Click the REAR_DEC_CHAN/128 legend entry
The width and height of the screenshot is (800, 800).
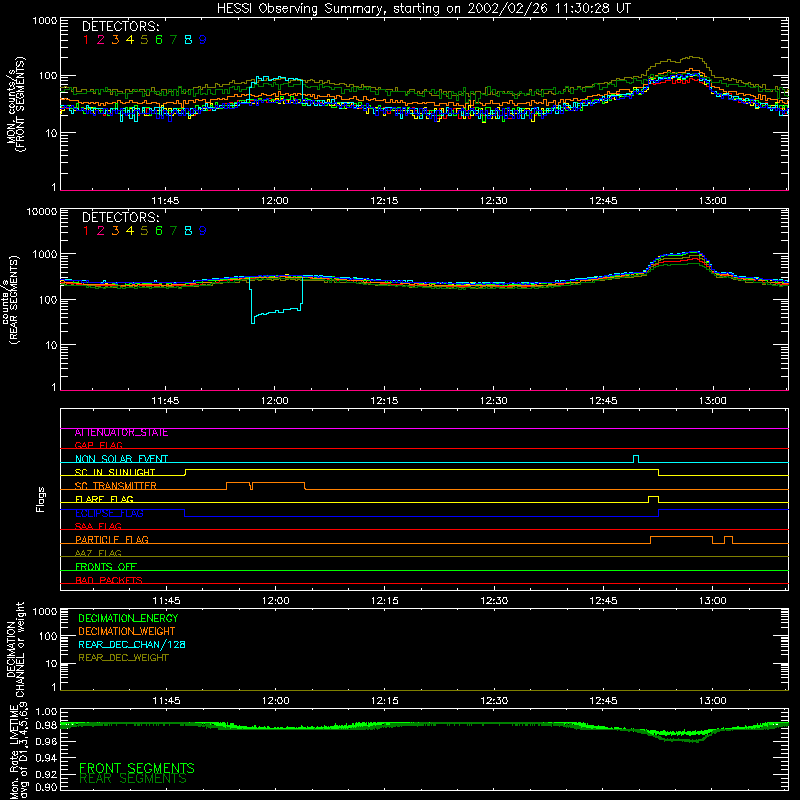132,645
